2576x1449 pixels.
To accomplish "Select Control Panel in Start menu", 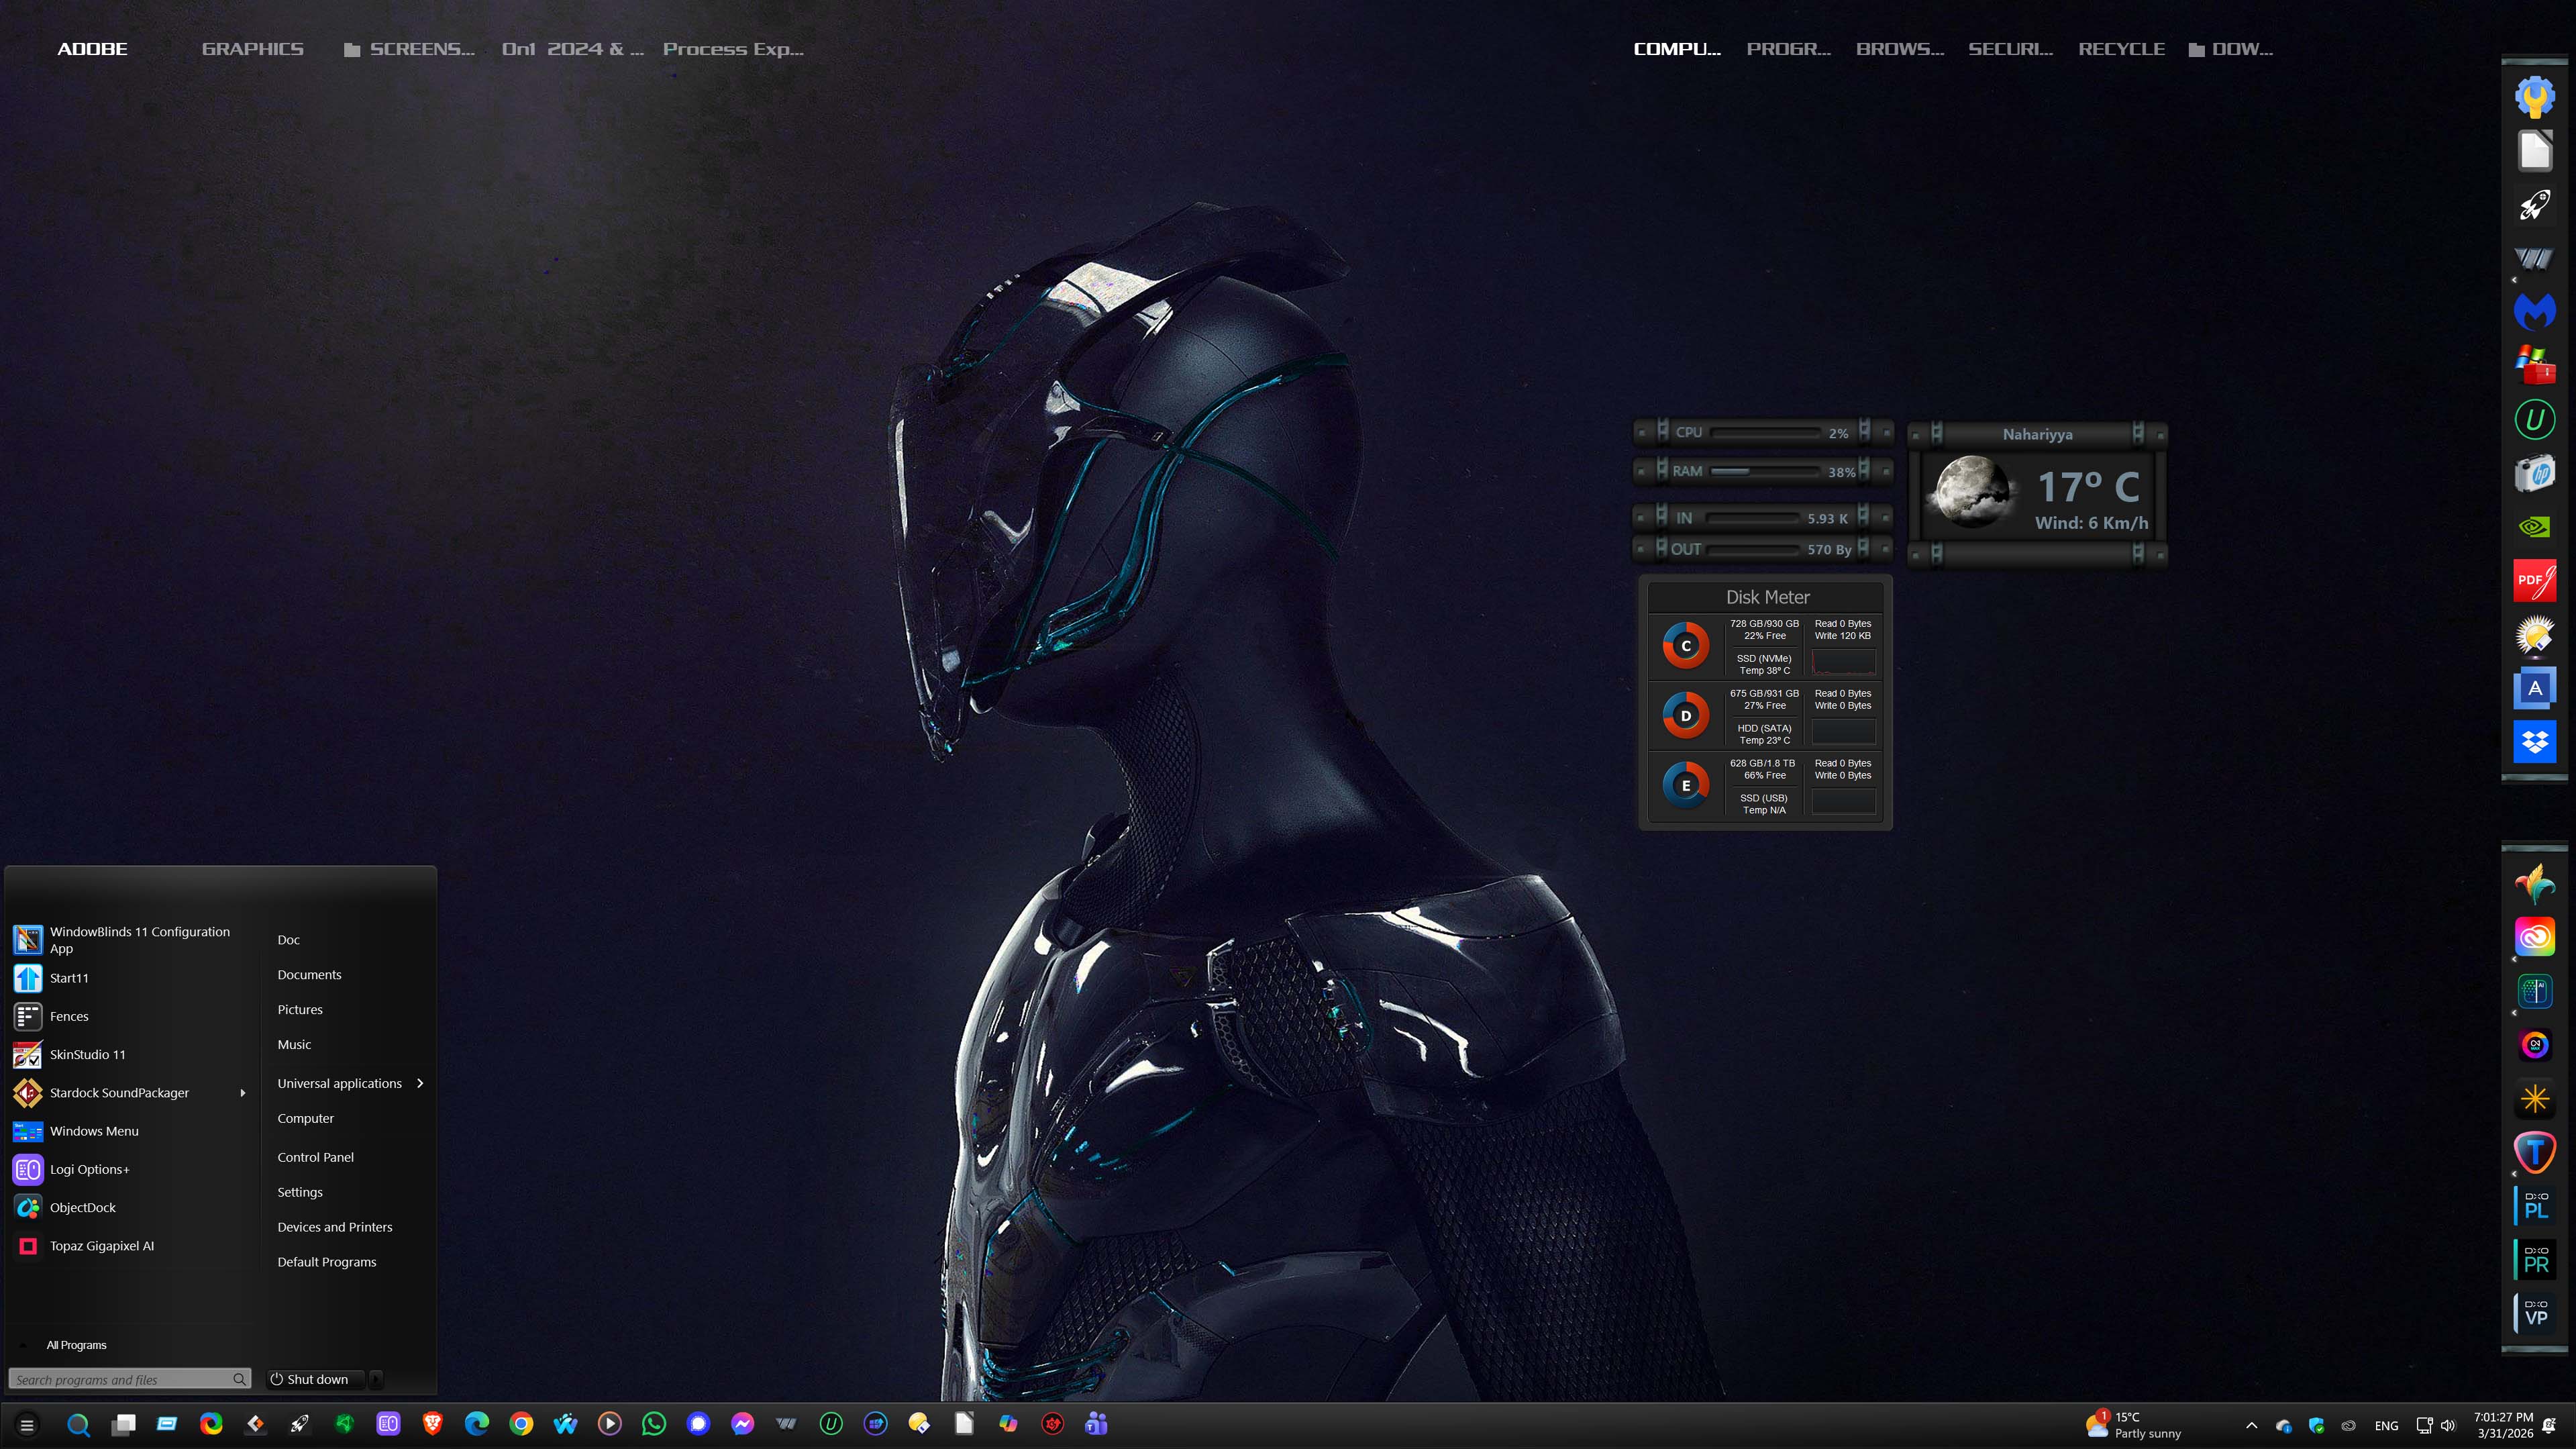I will pyautogui.click(x=315, y=1157).
